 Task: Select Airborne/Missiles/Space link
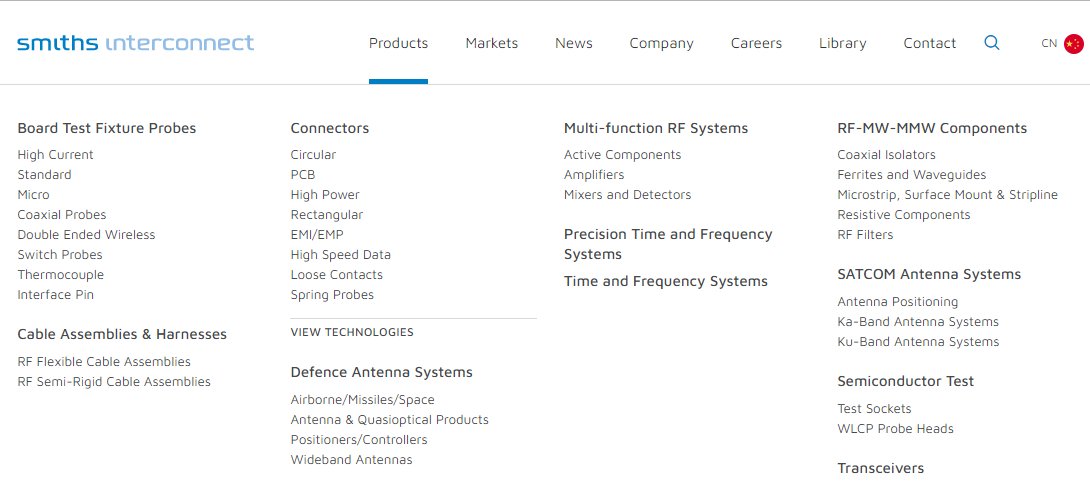[x=362, y=400]
